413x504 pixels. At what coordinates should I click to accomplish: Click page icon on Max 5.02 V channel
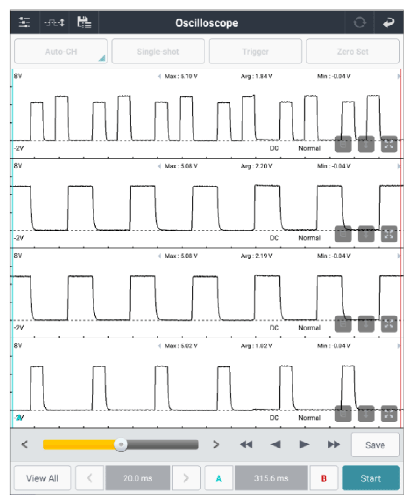click(x=343, y=414)
